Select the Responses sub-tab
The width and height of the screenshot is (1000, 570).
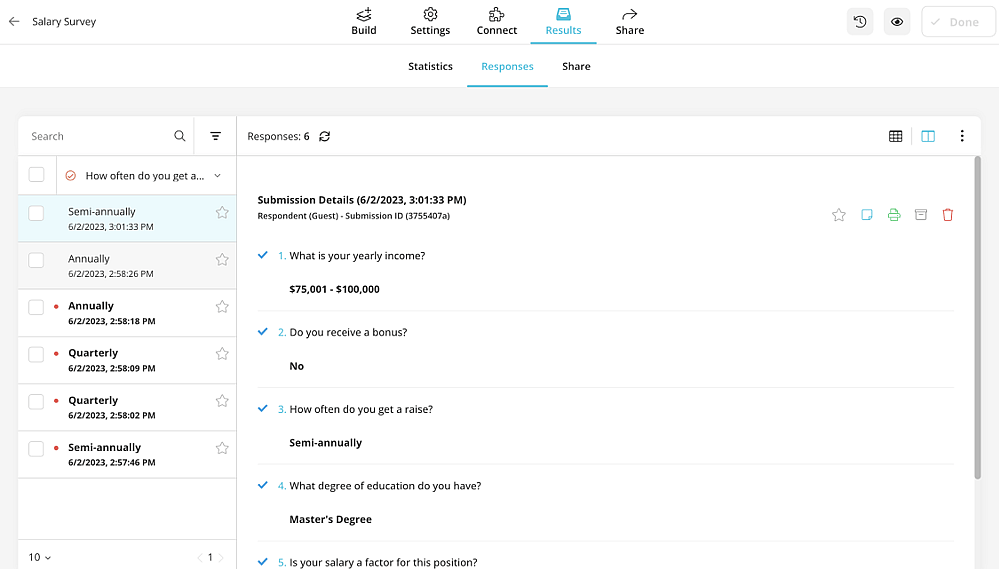507,66
